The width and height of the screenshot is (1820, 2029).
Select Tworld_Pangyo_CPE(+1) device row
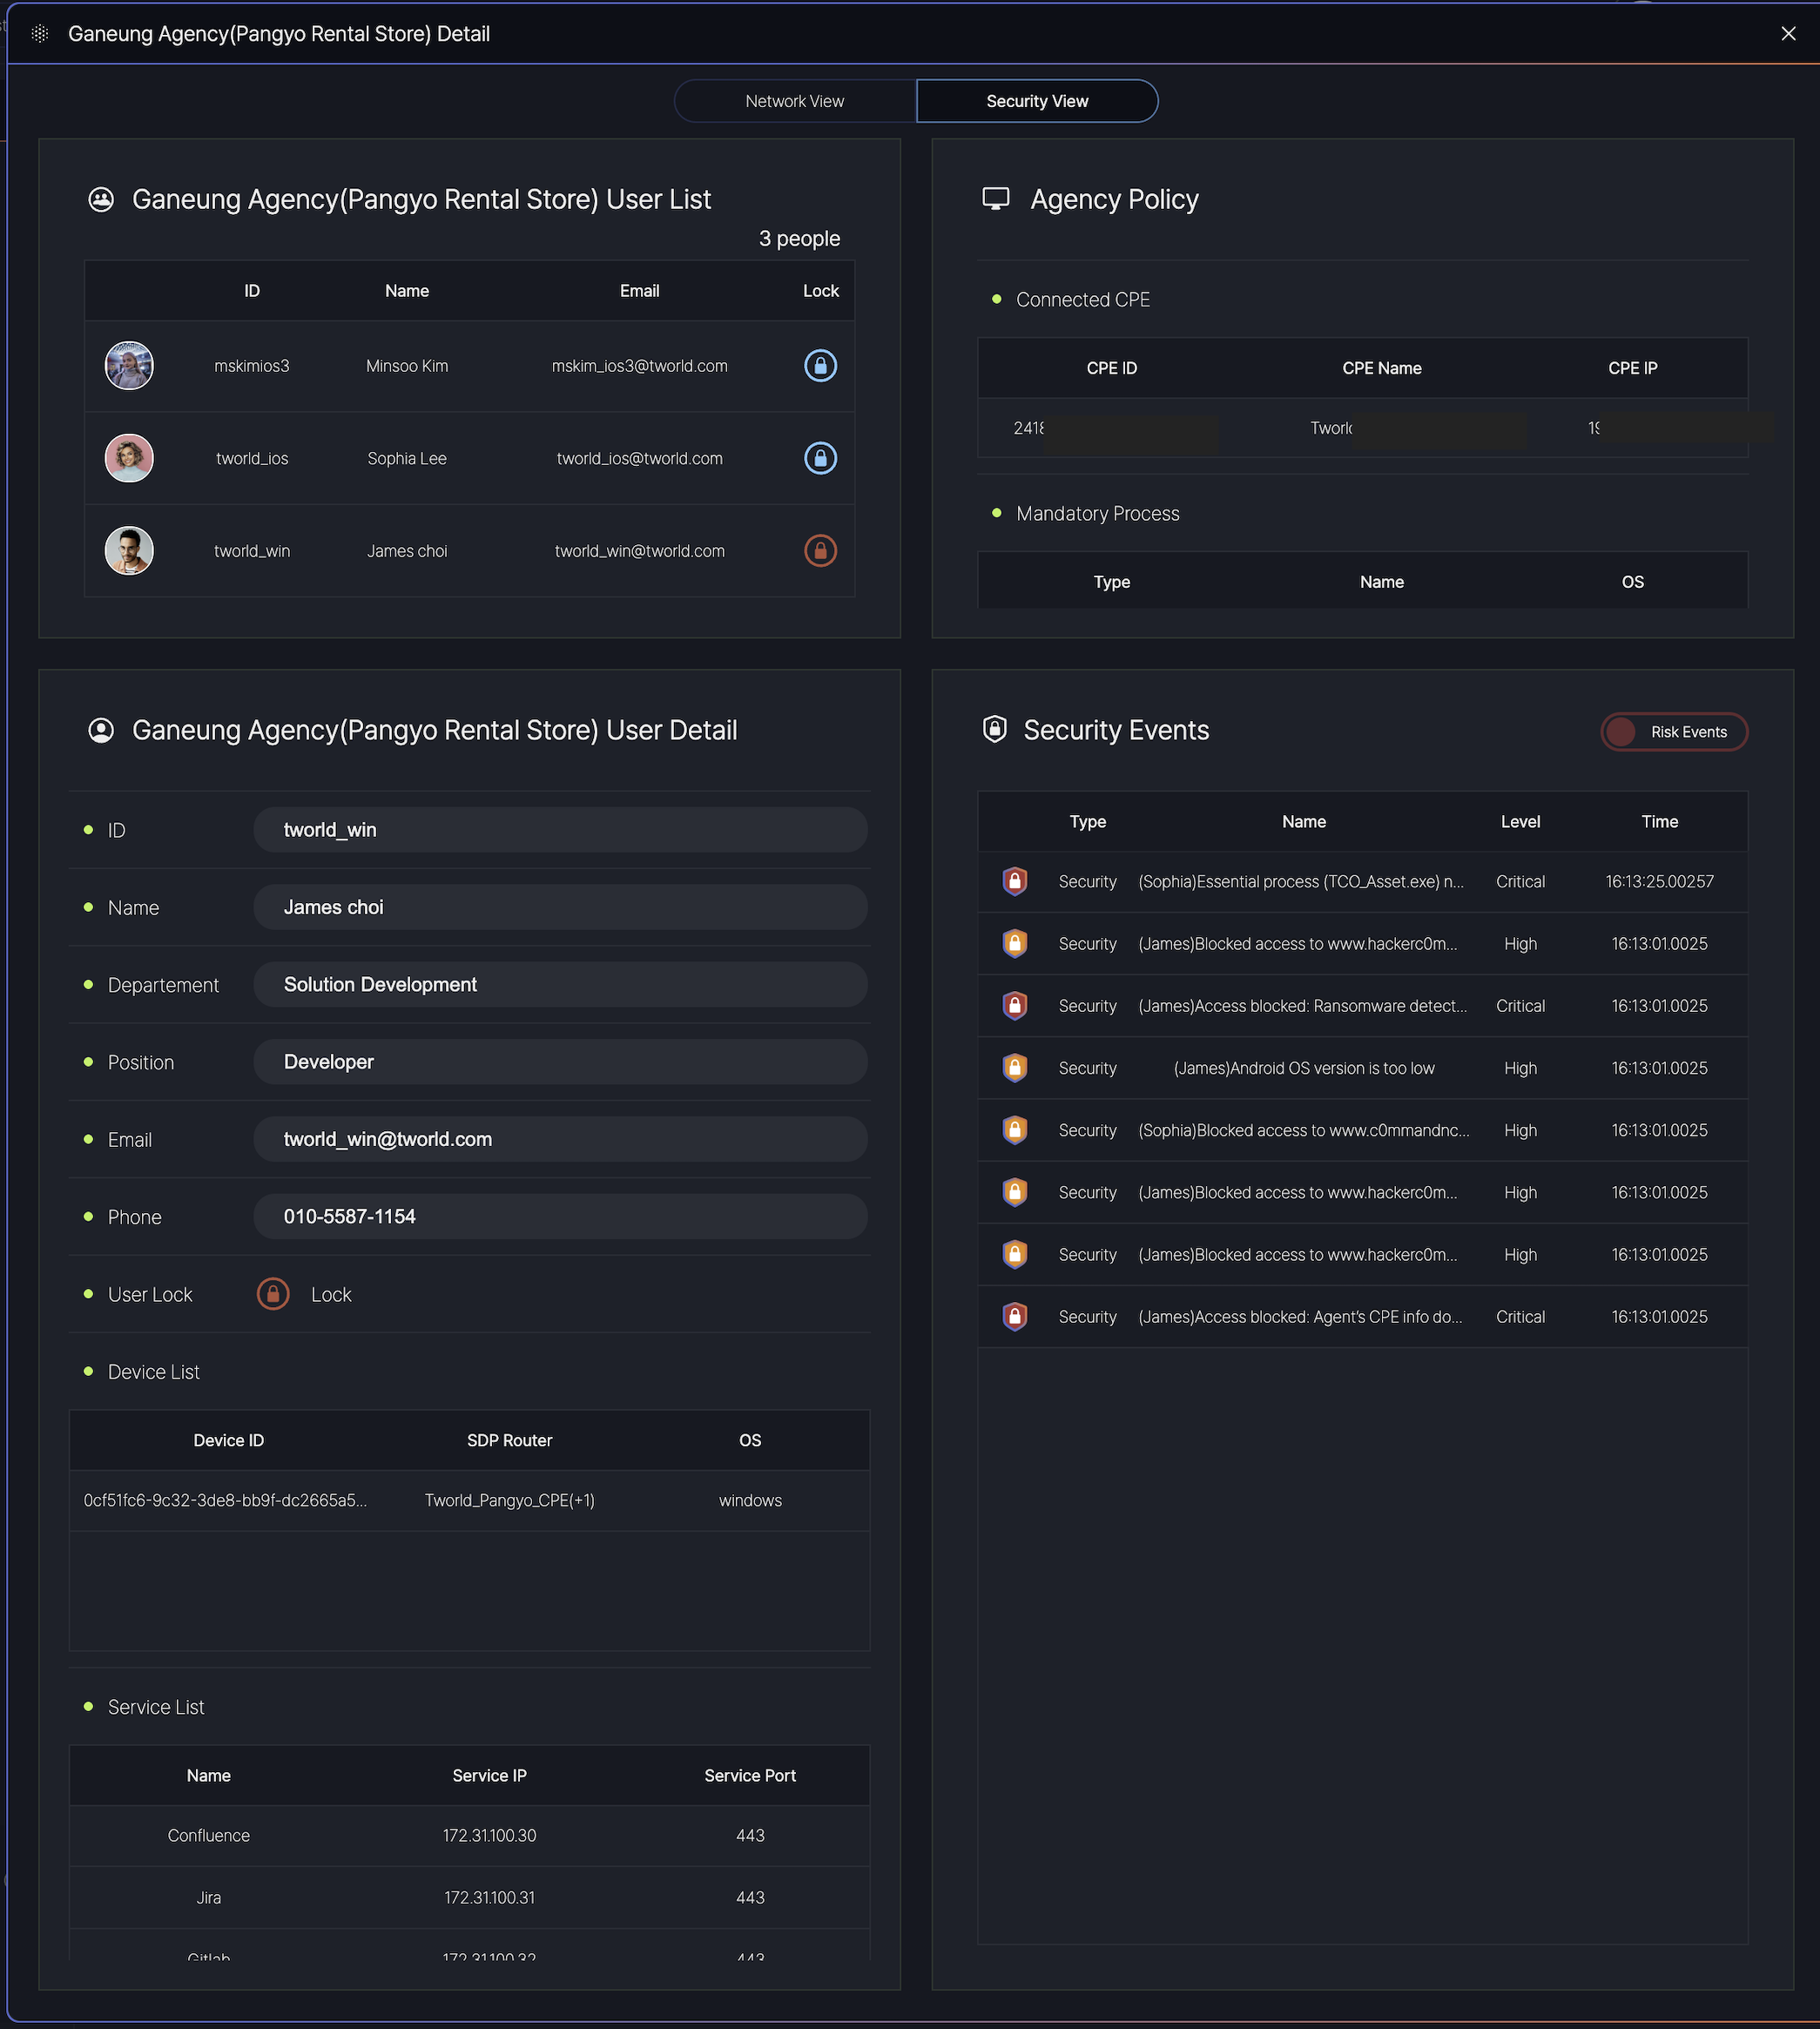point(509,1500)
